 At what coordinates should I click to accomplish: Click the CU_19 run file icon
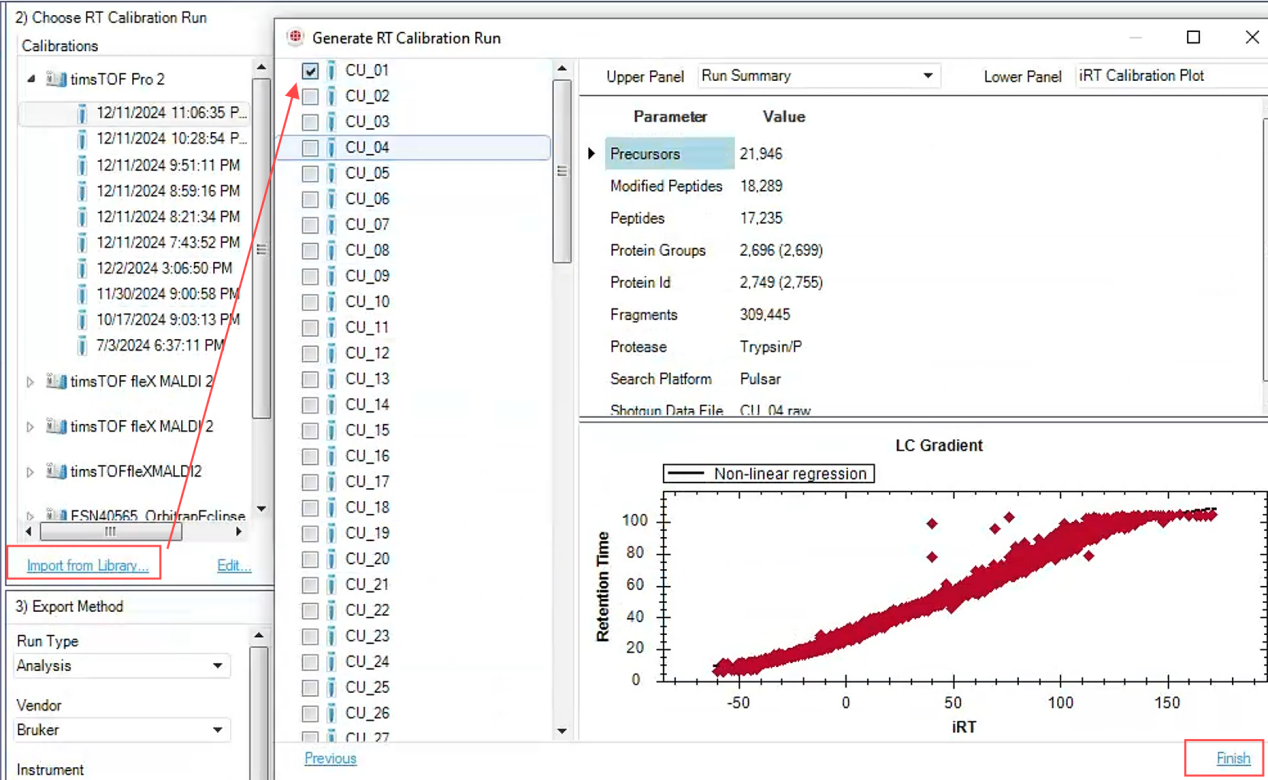coord(332,534)
